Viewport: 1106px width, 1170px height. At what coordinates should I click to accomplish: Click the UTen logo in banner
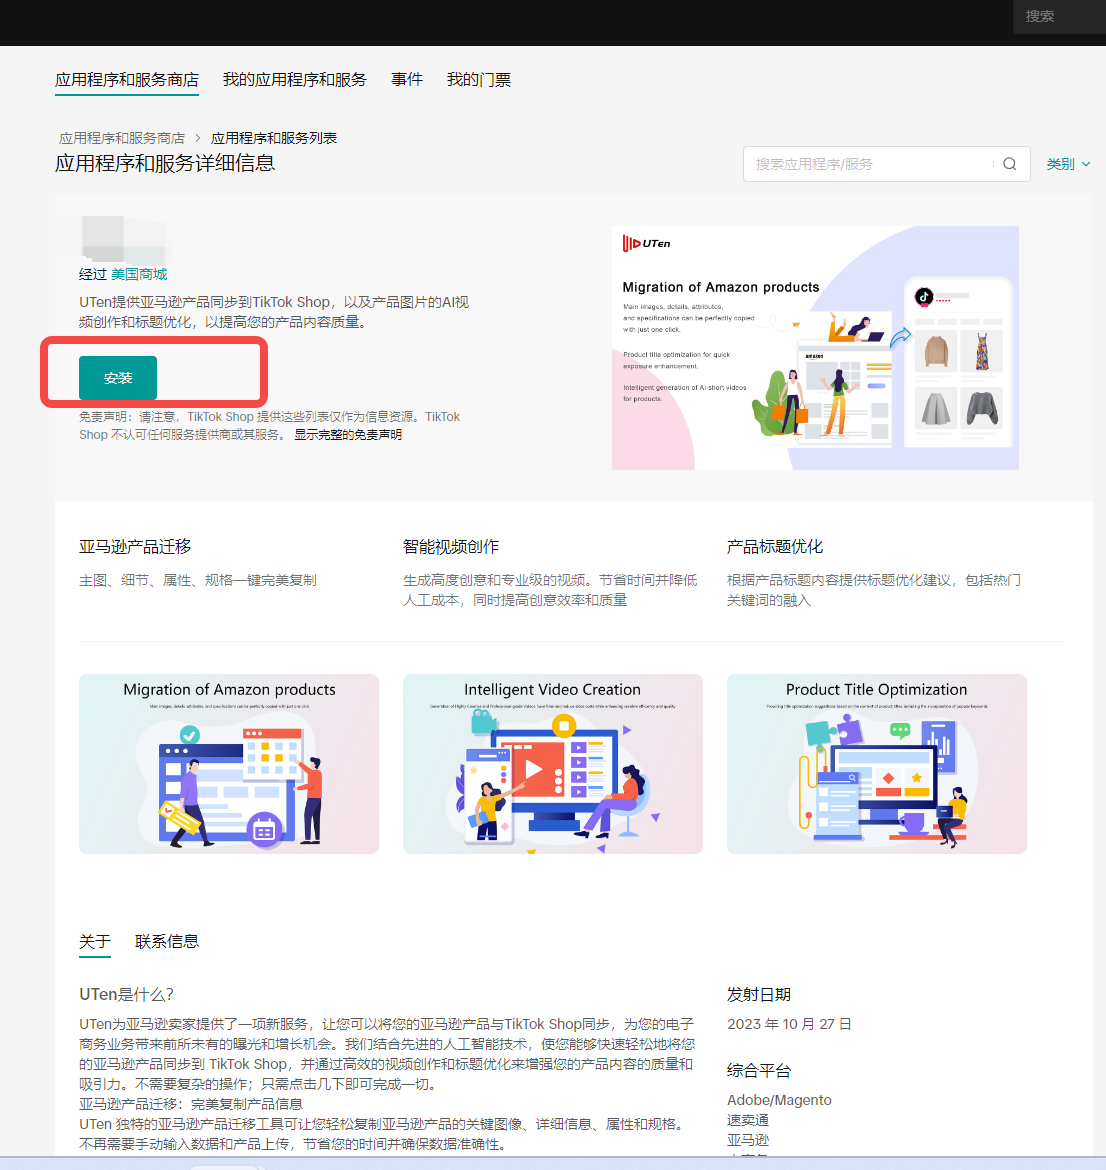pyautogui.click(x=646, y=243)
